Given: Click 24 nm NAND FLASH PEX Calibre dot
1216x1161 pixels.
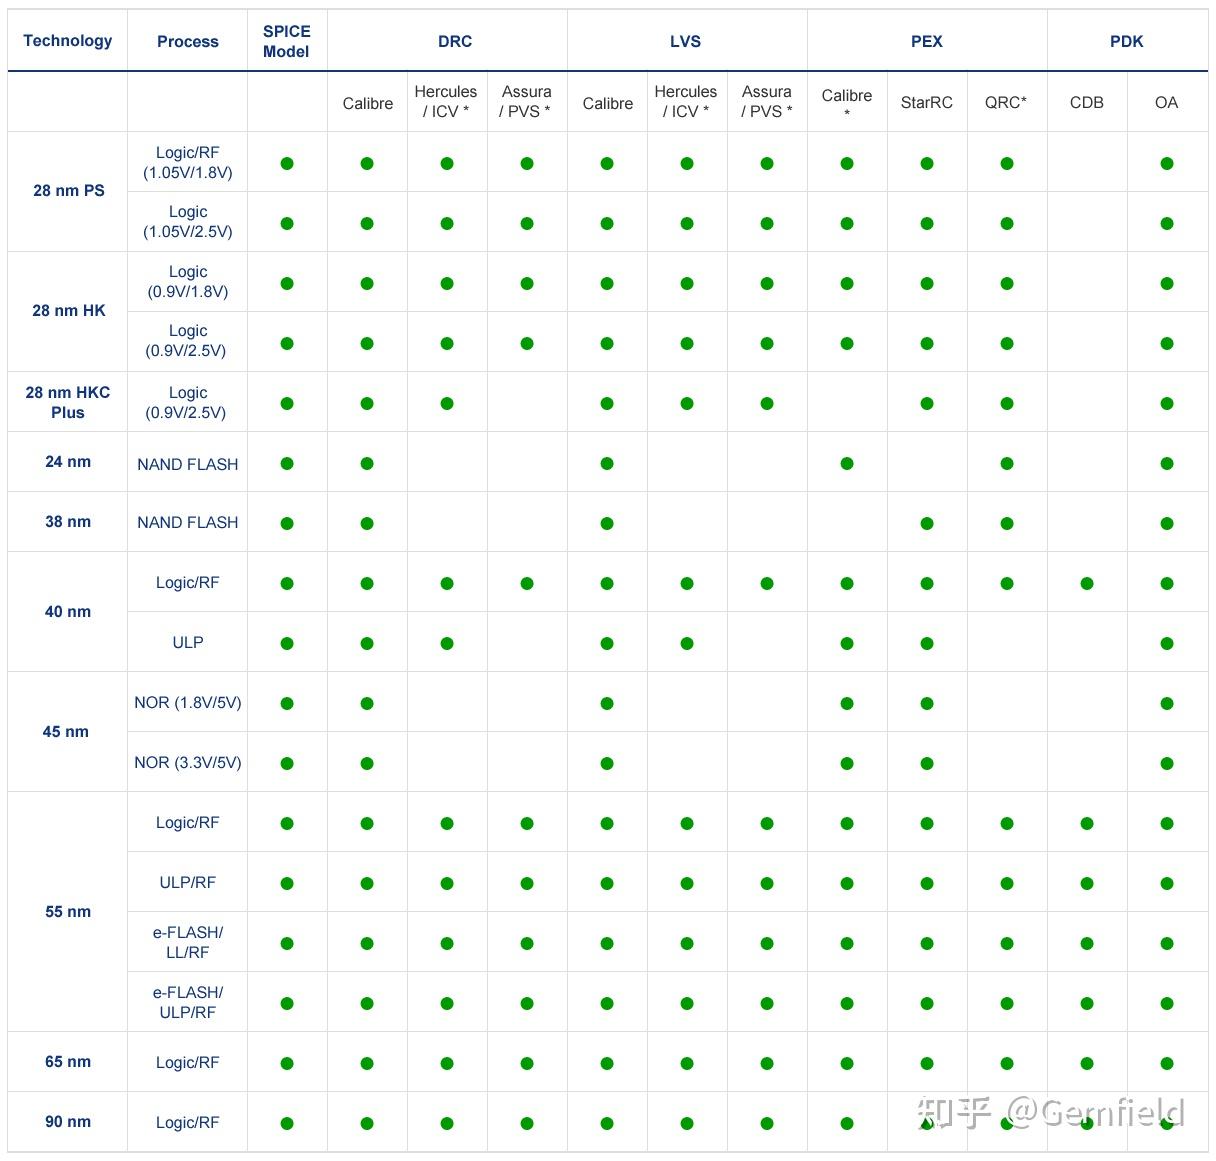Looking at the screenshot, I should tap(847, 463).
